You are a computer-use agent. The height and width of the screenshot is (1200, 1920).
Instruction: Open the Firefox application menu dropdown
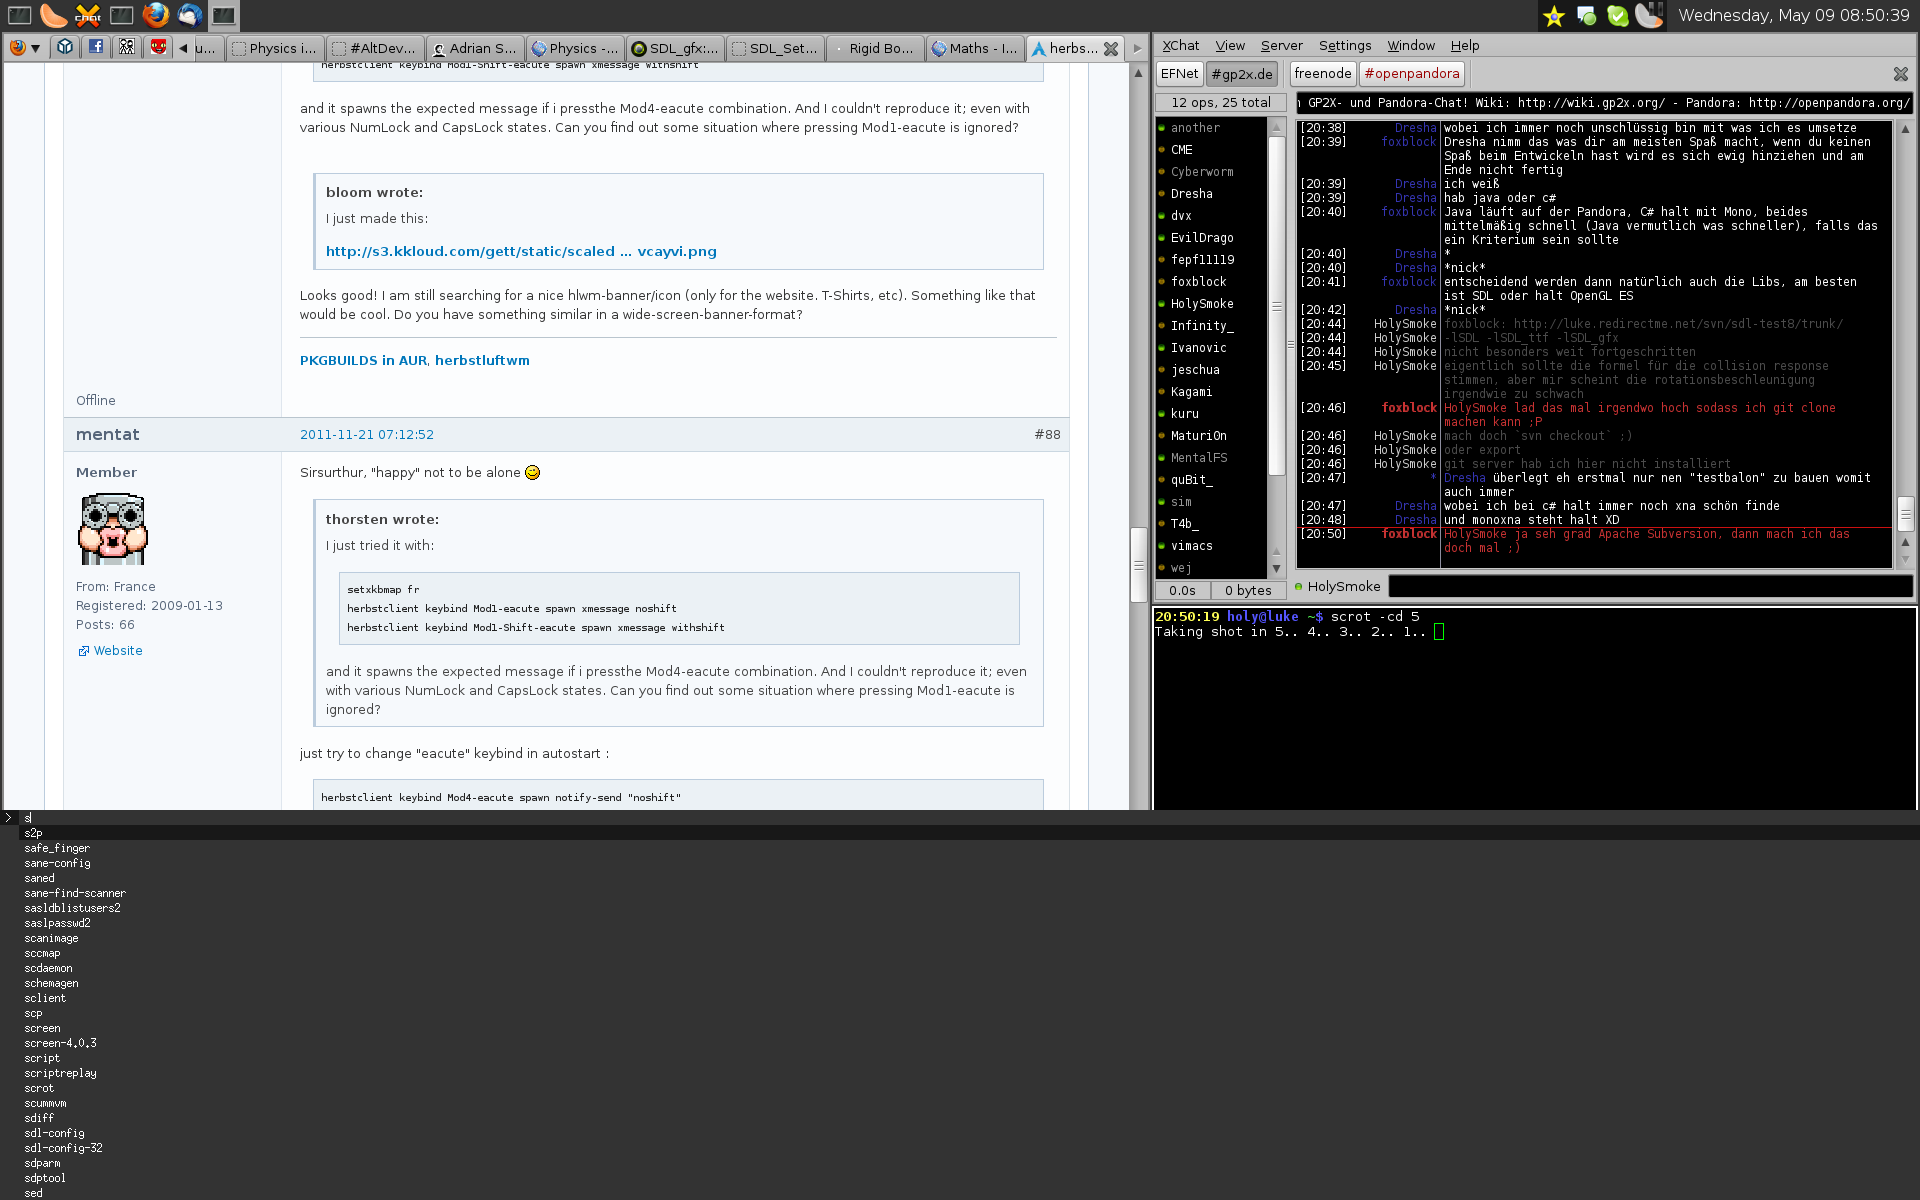tap(24, 47)
